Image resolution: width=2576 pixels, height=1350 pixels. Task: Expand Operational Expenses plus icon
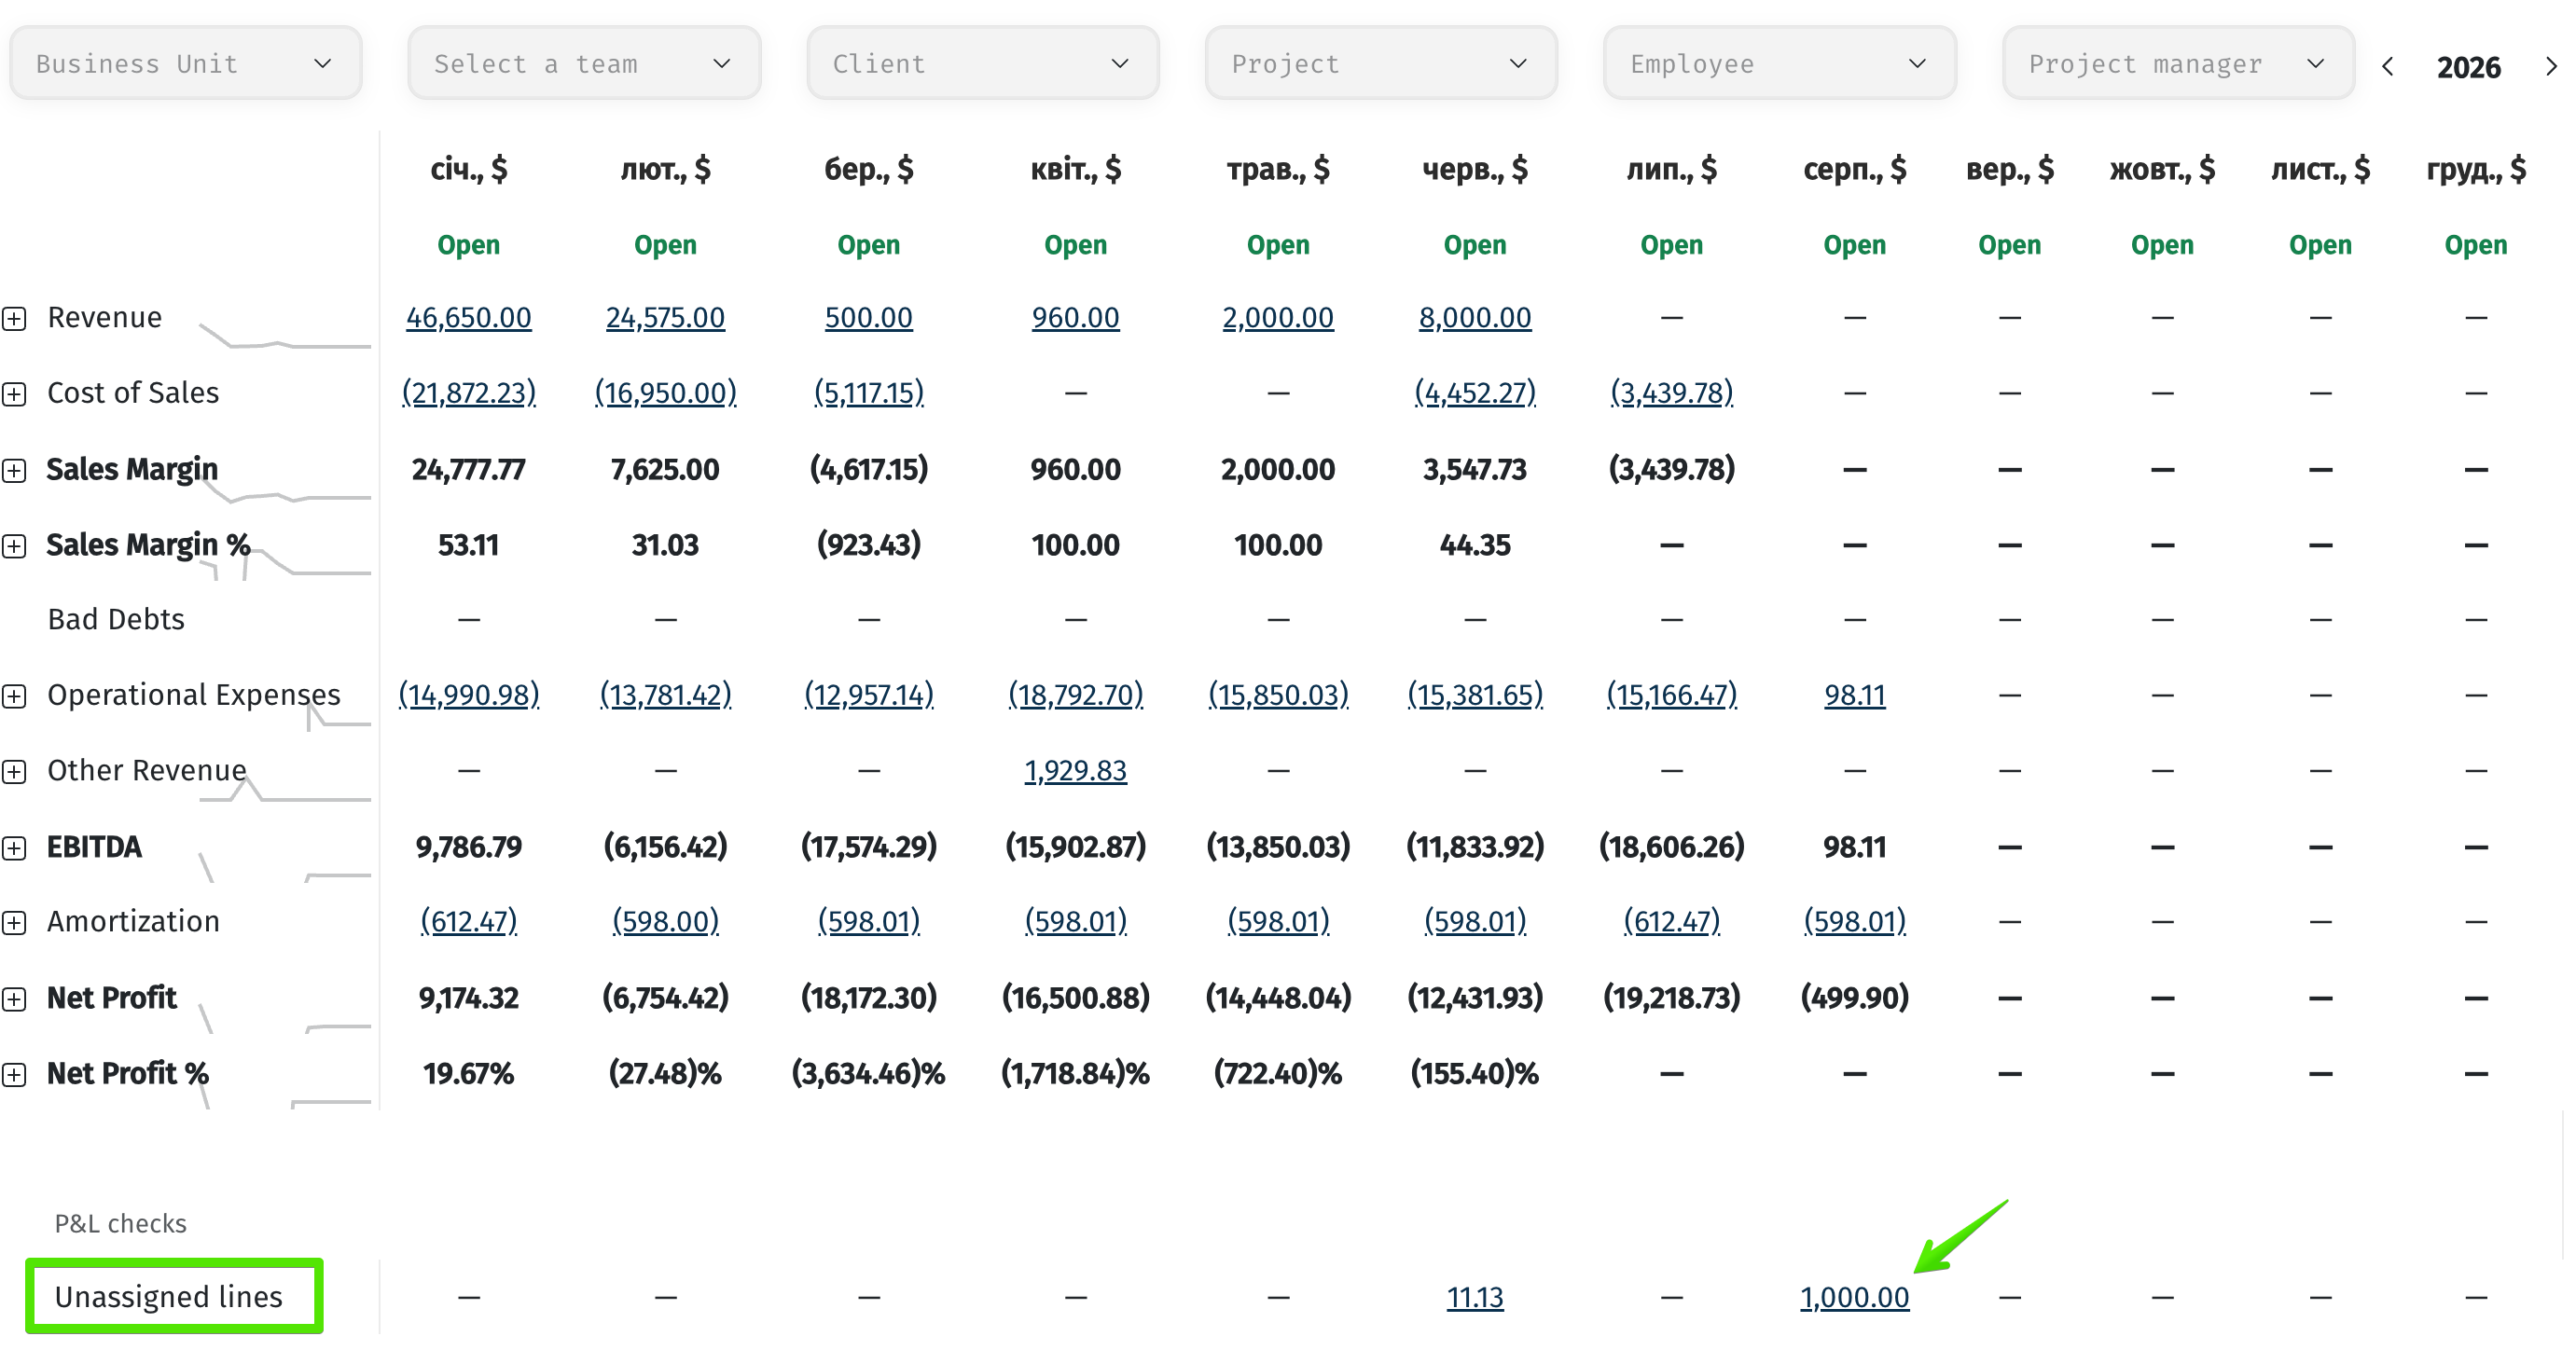(14, 696)
